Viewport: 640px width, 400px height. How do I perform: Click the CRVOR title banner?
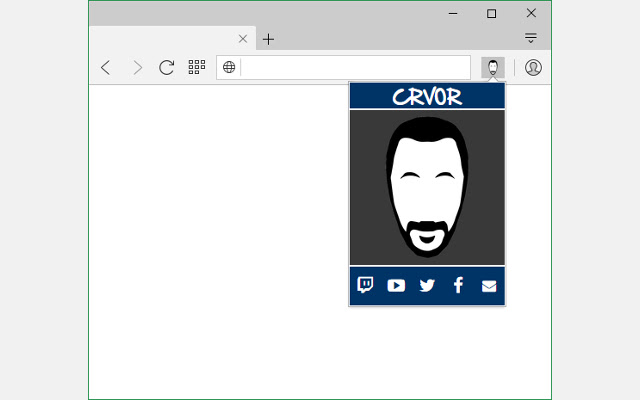pyautogui.click(x=427, y=96)
